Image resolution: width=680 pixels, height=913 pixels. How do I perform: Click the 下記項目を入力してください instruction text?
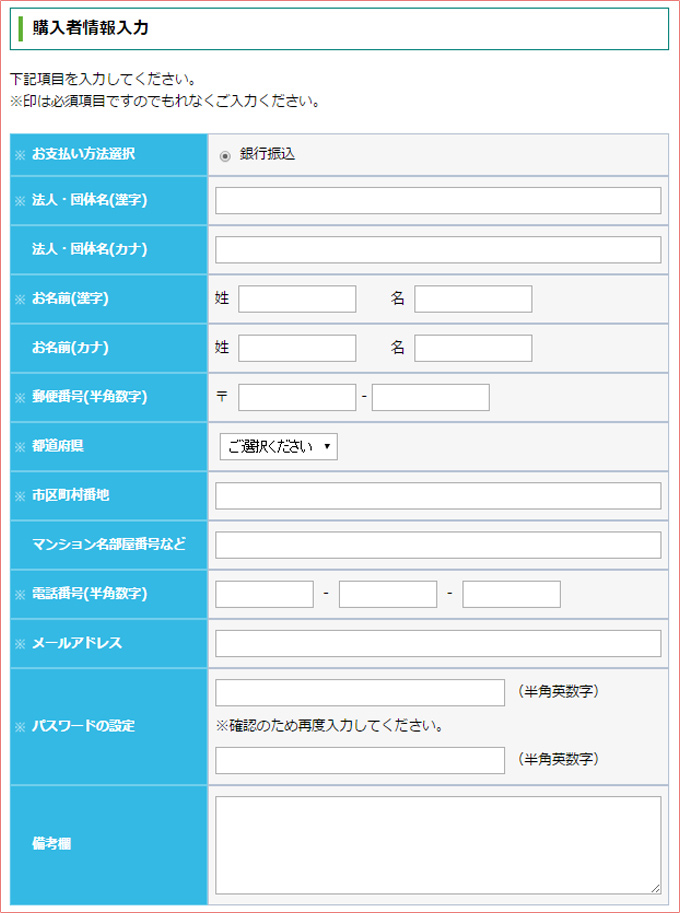tap(102, 79)
